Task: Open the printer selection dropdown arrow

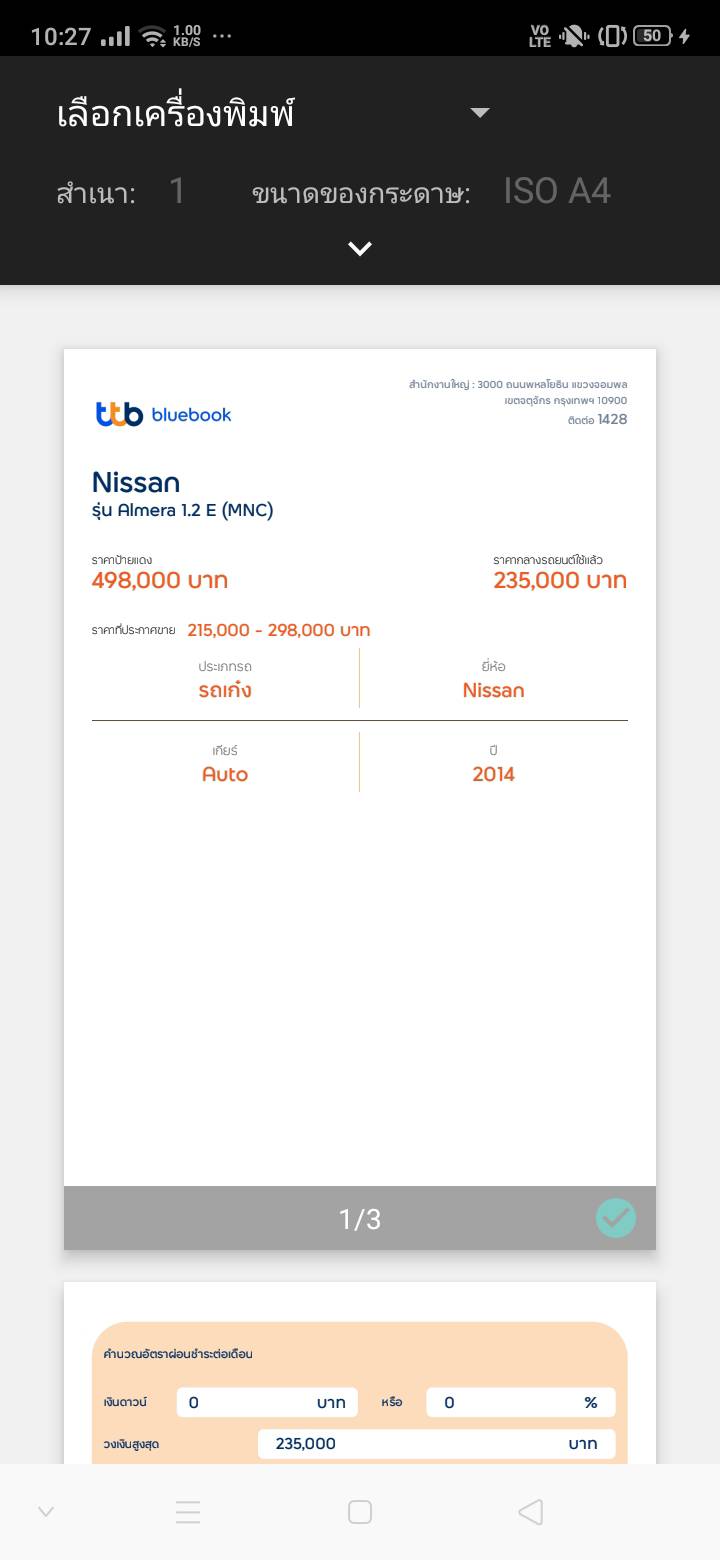Action: pyautogui.click(x=480, y=113)
